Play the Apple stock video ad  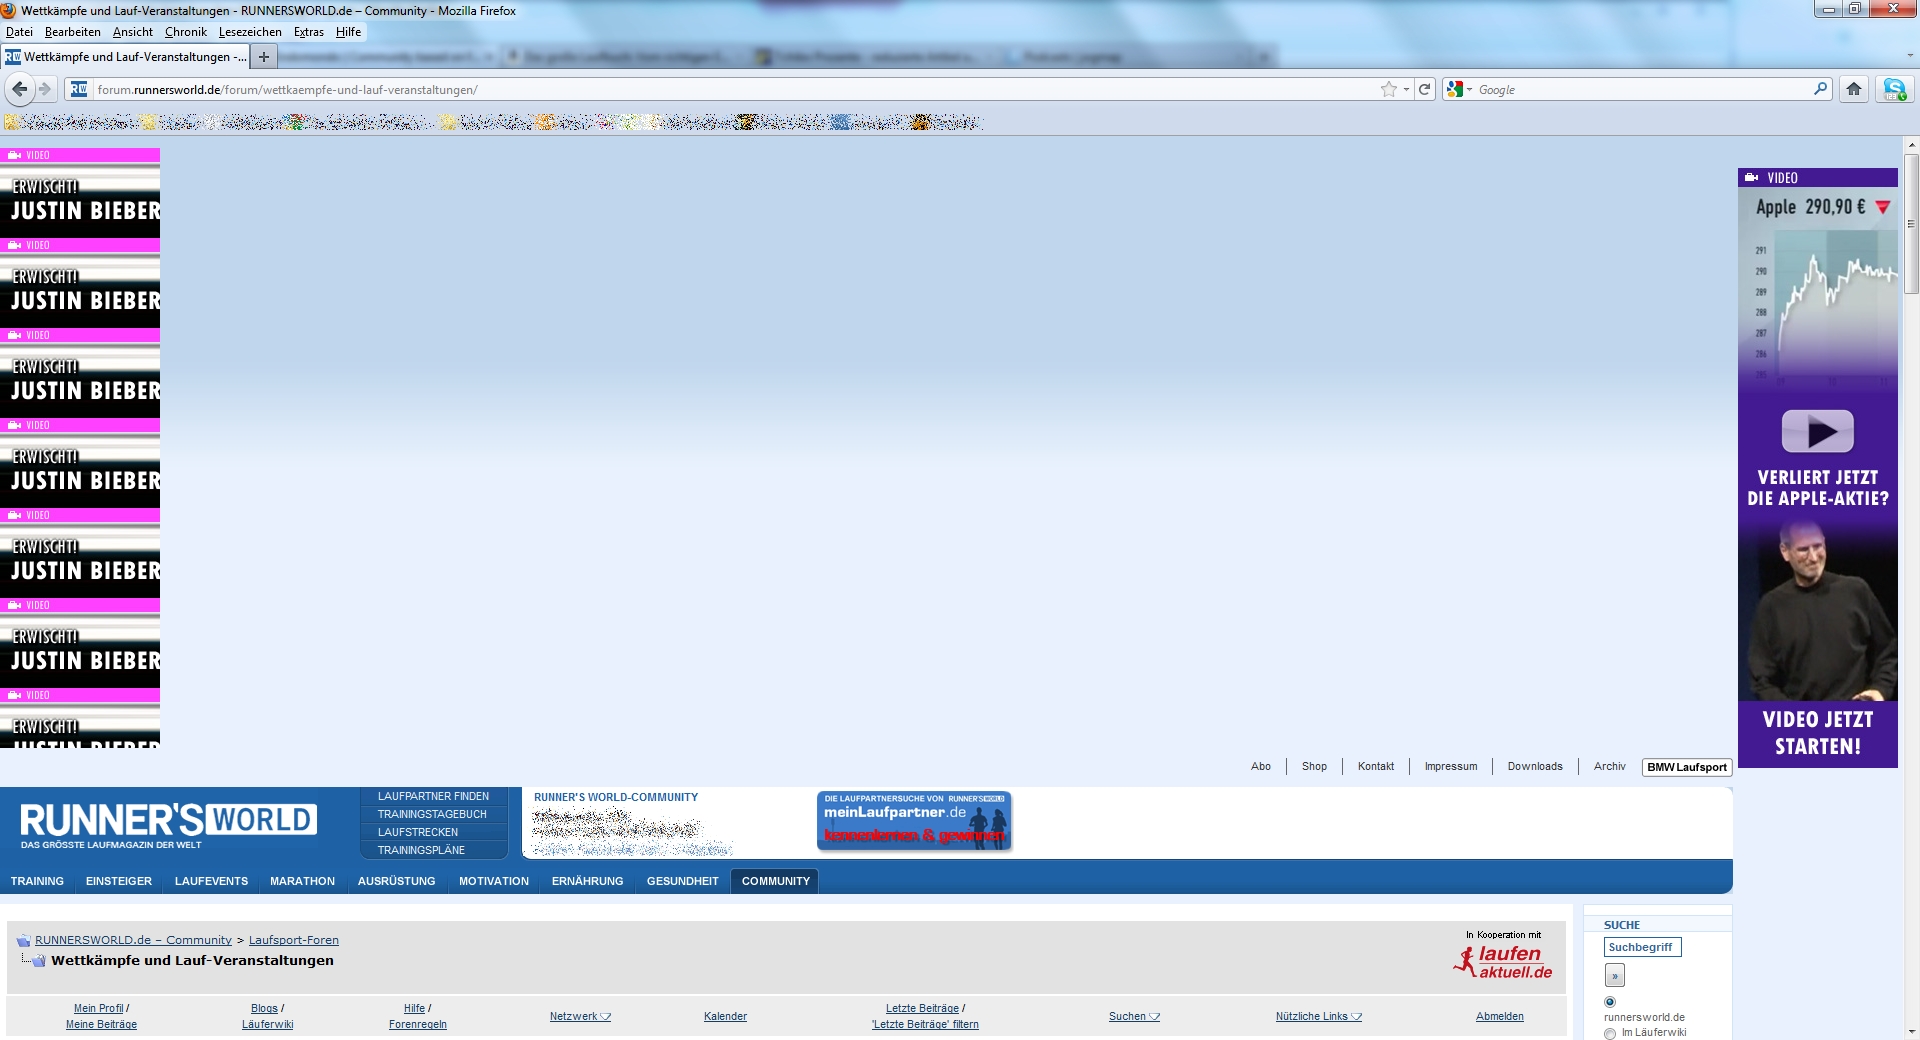(1817, 432)
